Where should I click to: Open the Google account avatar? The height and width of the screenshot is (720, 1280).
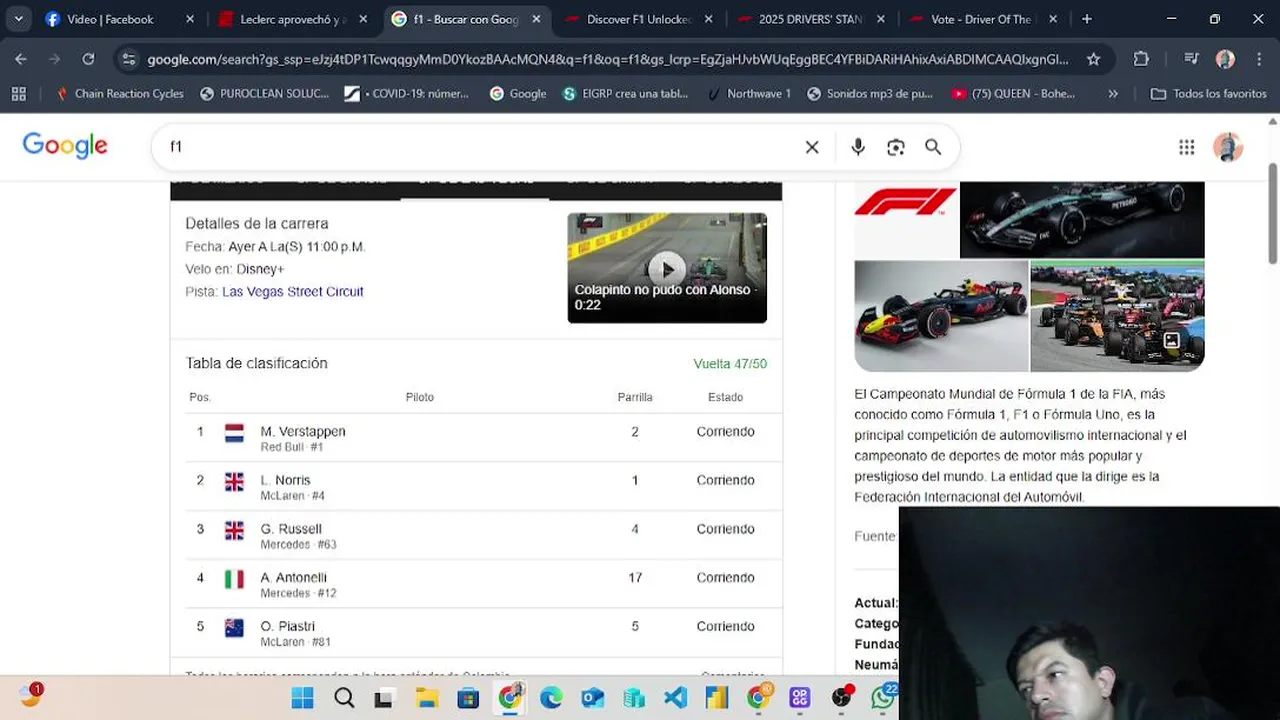(x=1228, y=147)
